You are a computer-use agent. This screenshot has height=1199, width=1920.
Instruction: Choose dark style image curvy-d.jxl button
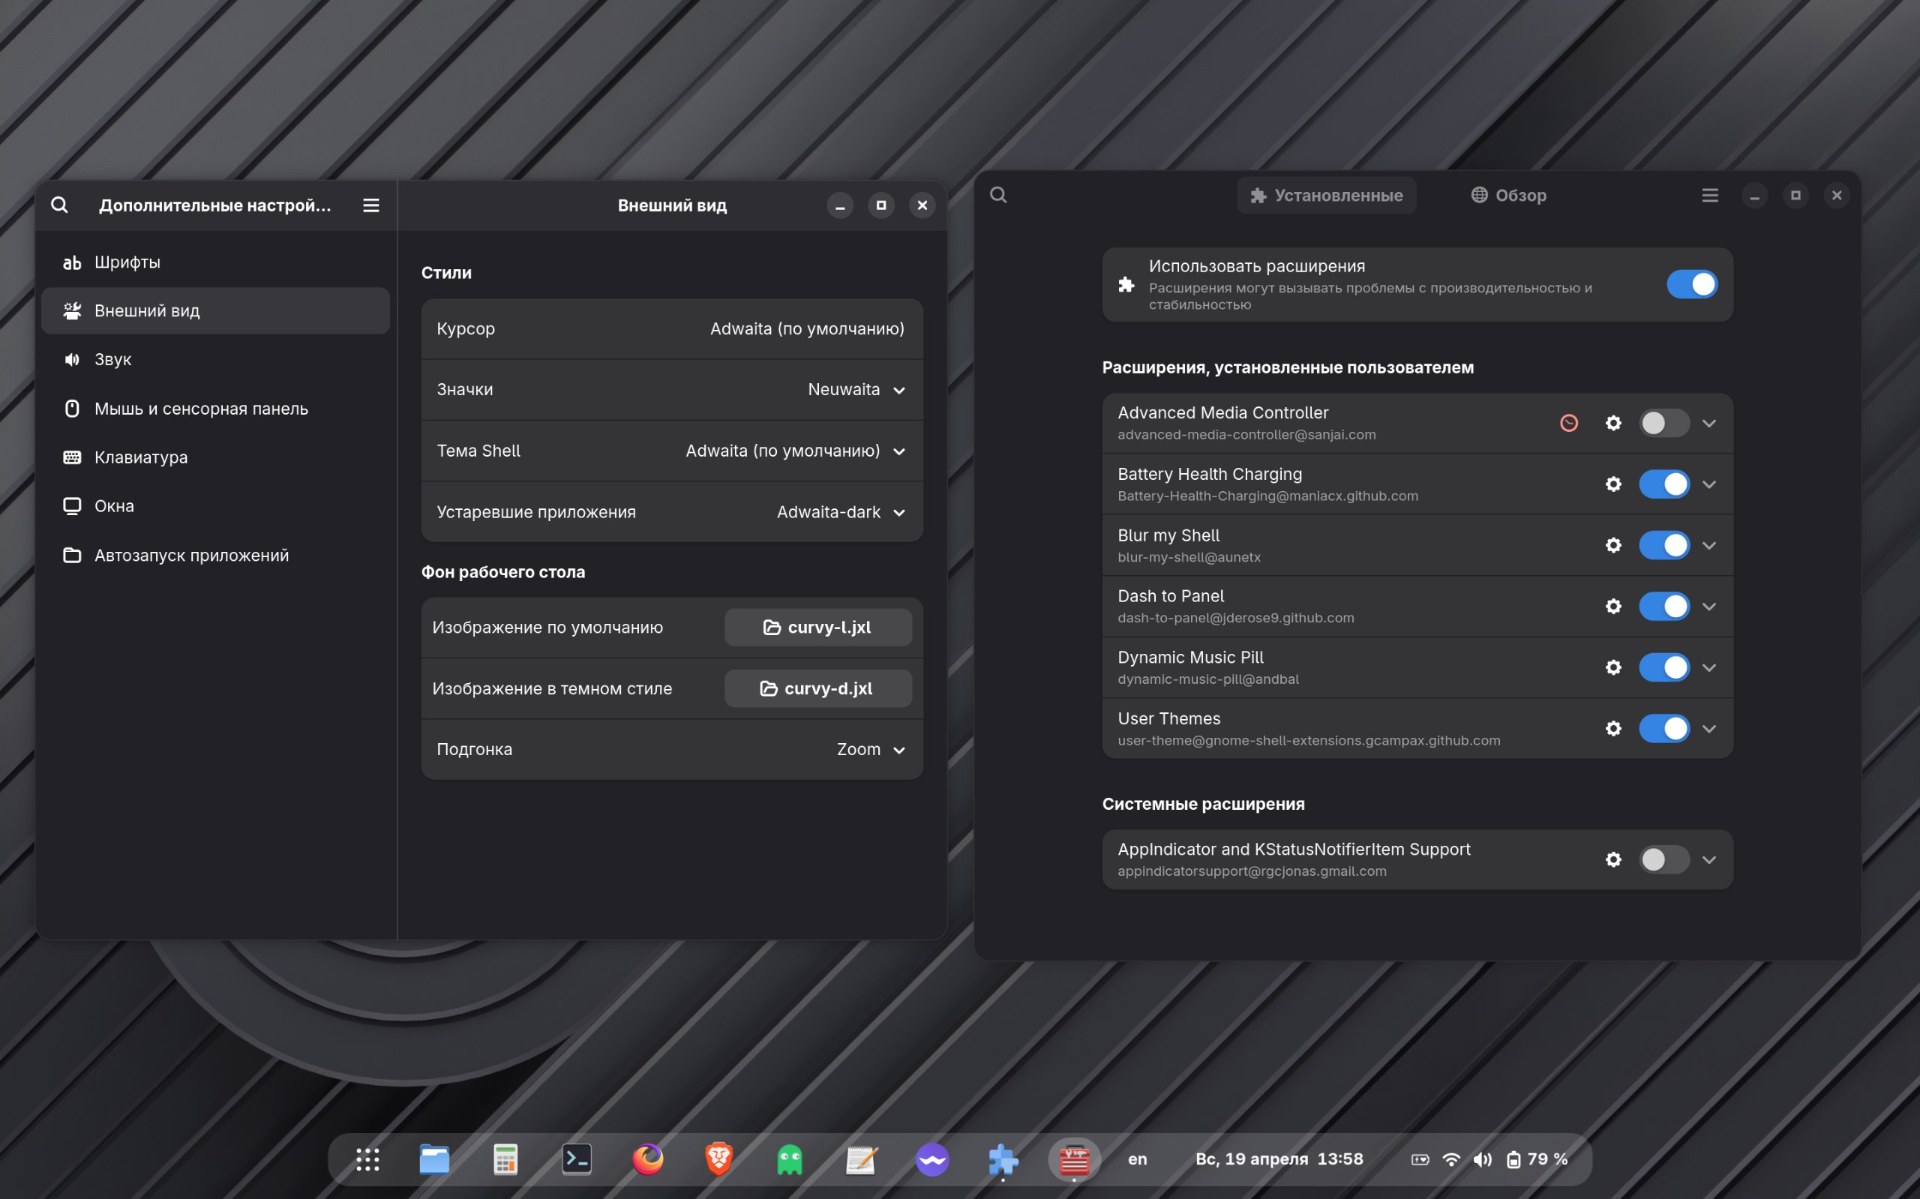817,688
